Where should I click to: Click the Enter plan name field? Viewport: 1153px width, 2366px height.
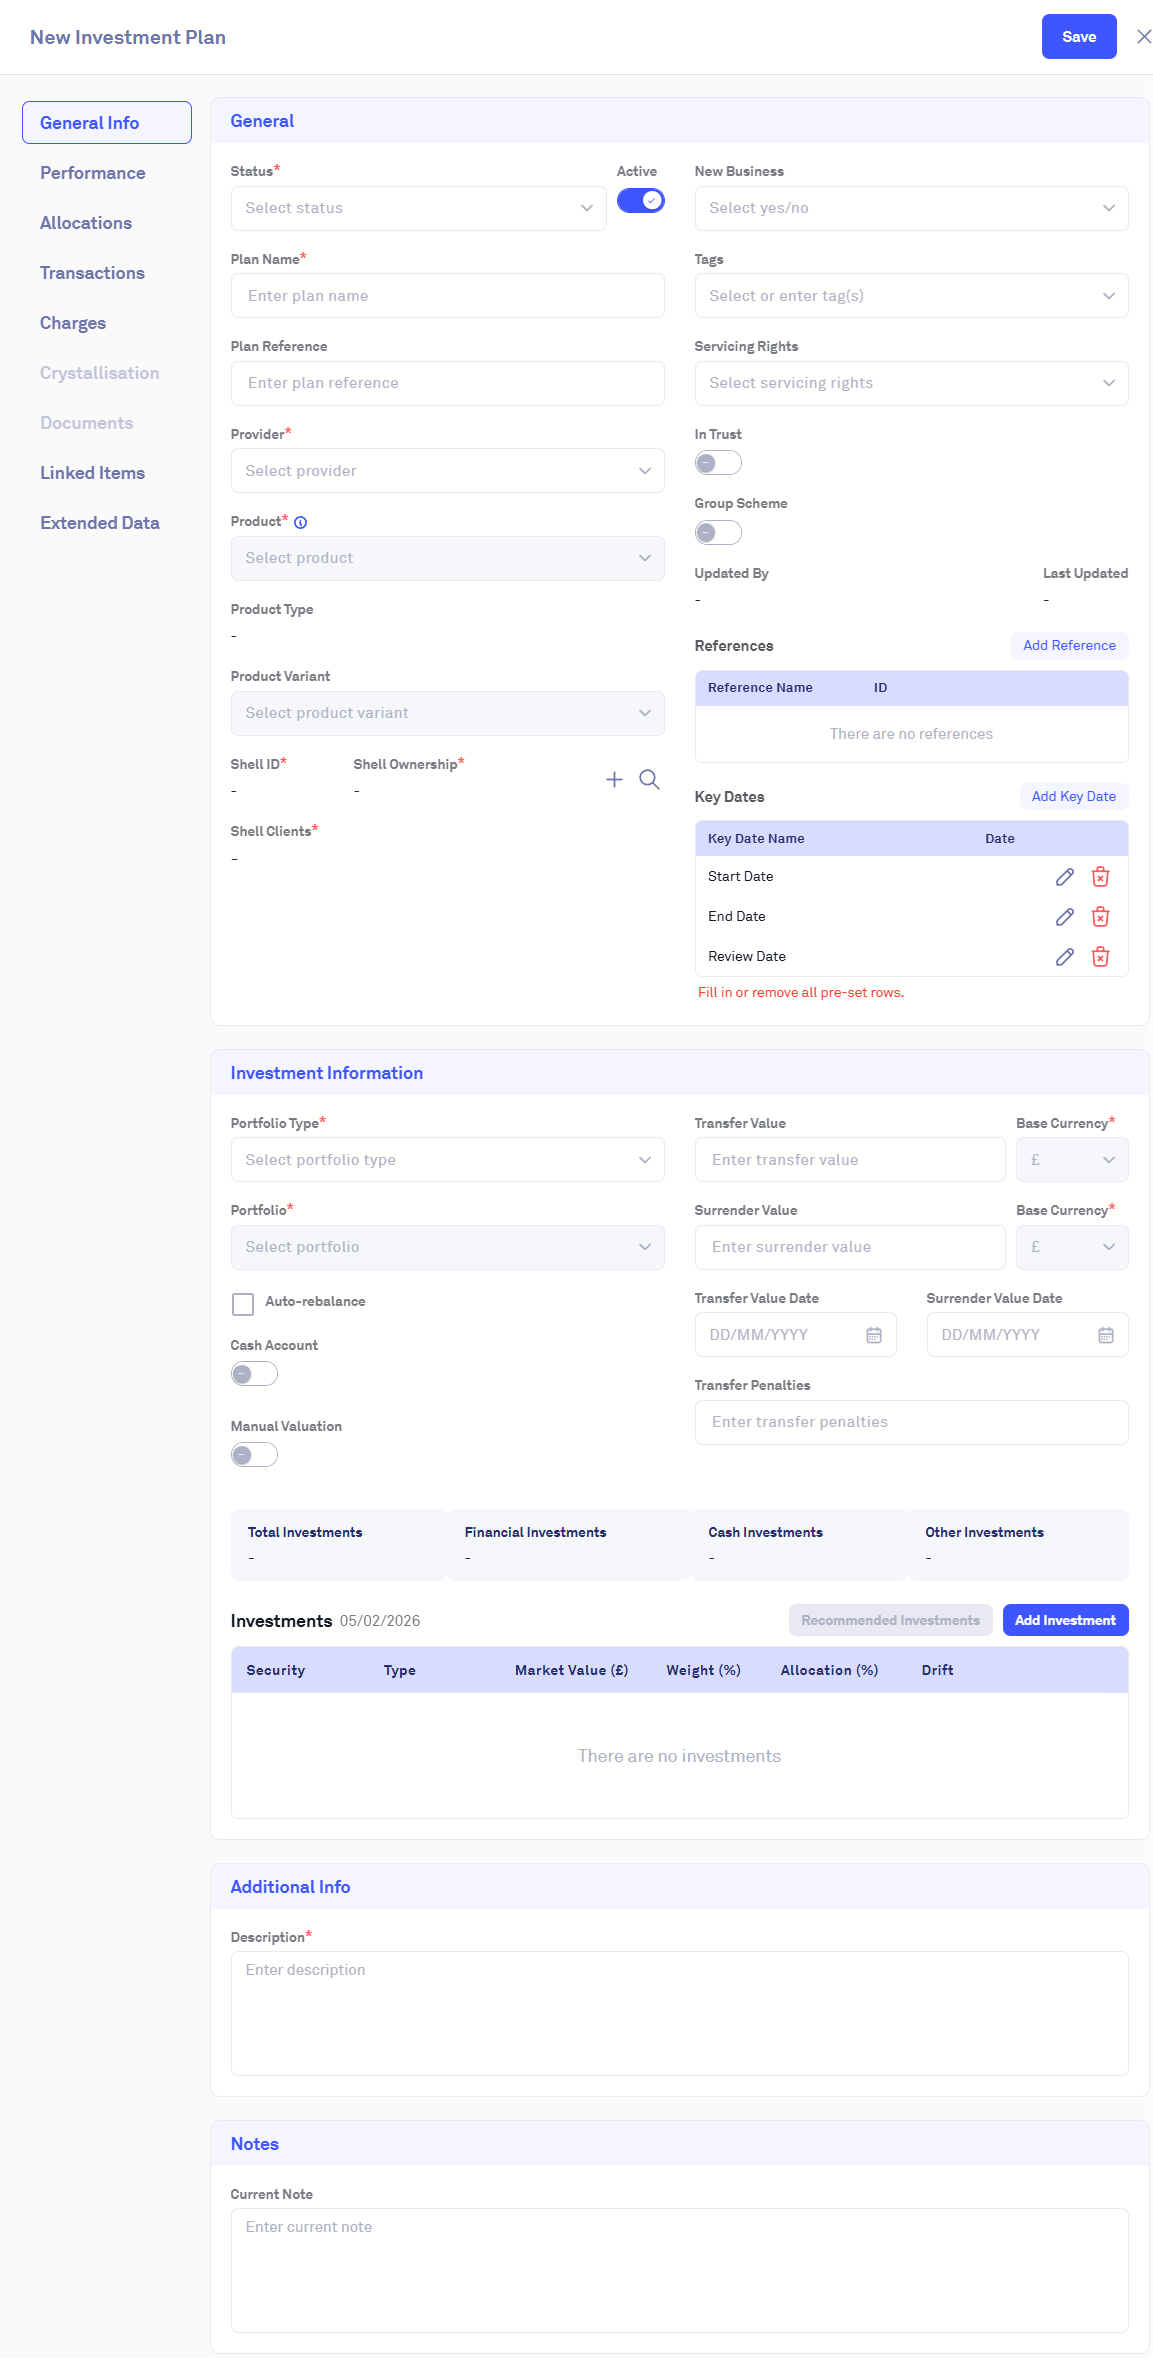447,296
